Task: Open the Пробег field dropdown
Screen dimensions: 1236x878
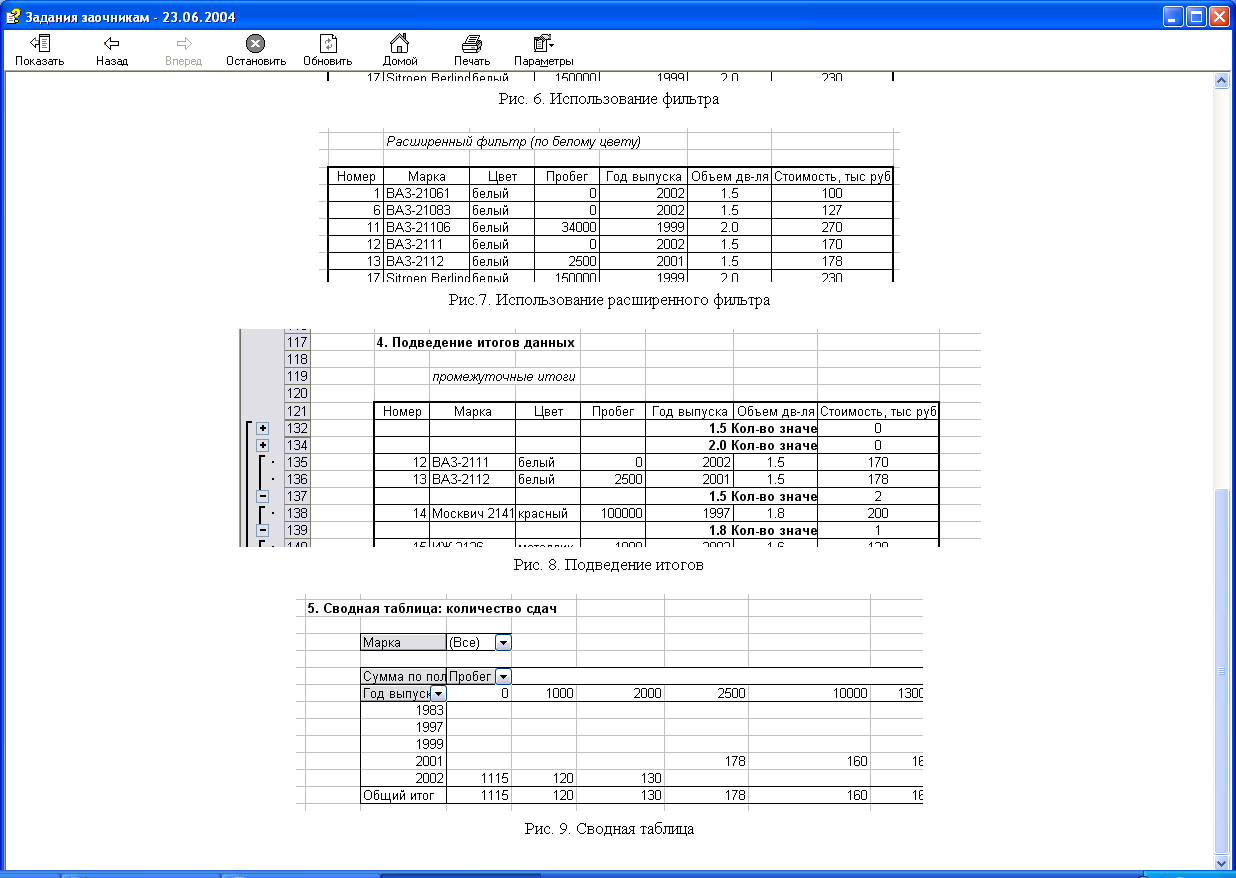Action: 503,677
